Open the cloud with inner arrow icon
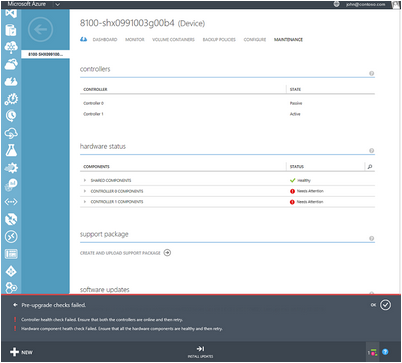402x363 pixels. (11, 133)
